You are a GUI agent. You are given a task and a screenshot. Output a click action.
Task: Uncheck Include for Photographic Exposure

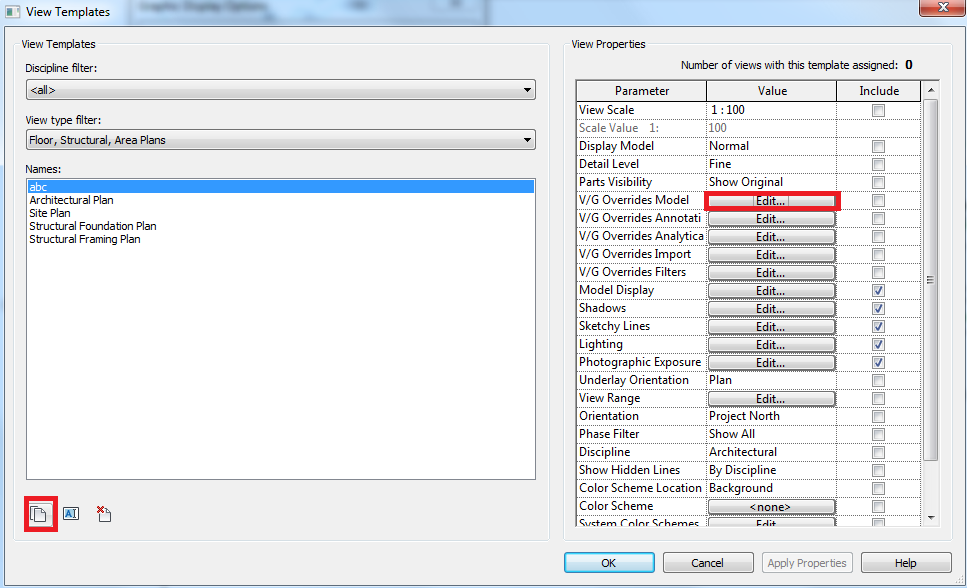(878, 363)
